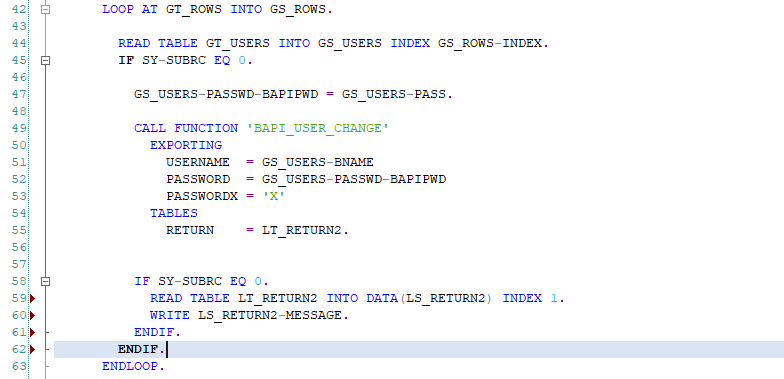Collapse the IF block at line 58
Image resolution: width=784 pixels, height=379 pixels.
click(x=46, y=281)
